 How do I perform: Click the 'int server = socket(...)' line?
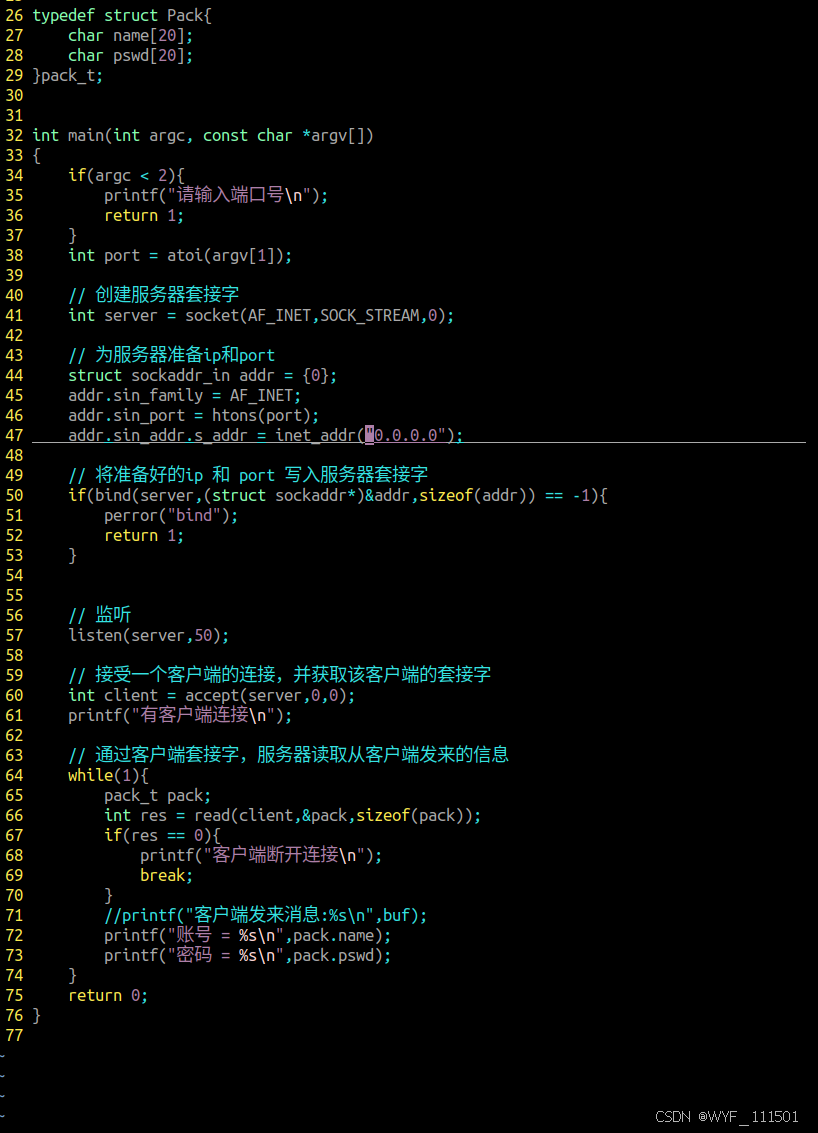point(261,316)
